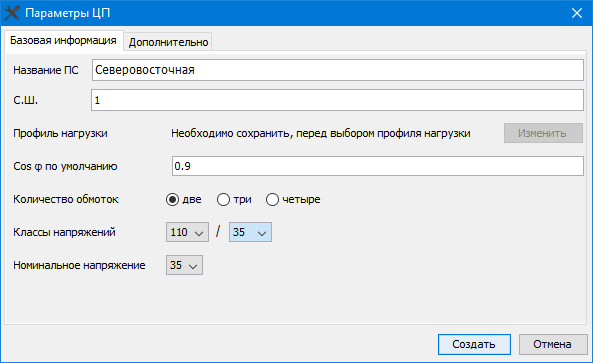
Task: Select the Базовая информация tab
Action: coord(63,40)
